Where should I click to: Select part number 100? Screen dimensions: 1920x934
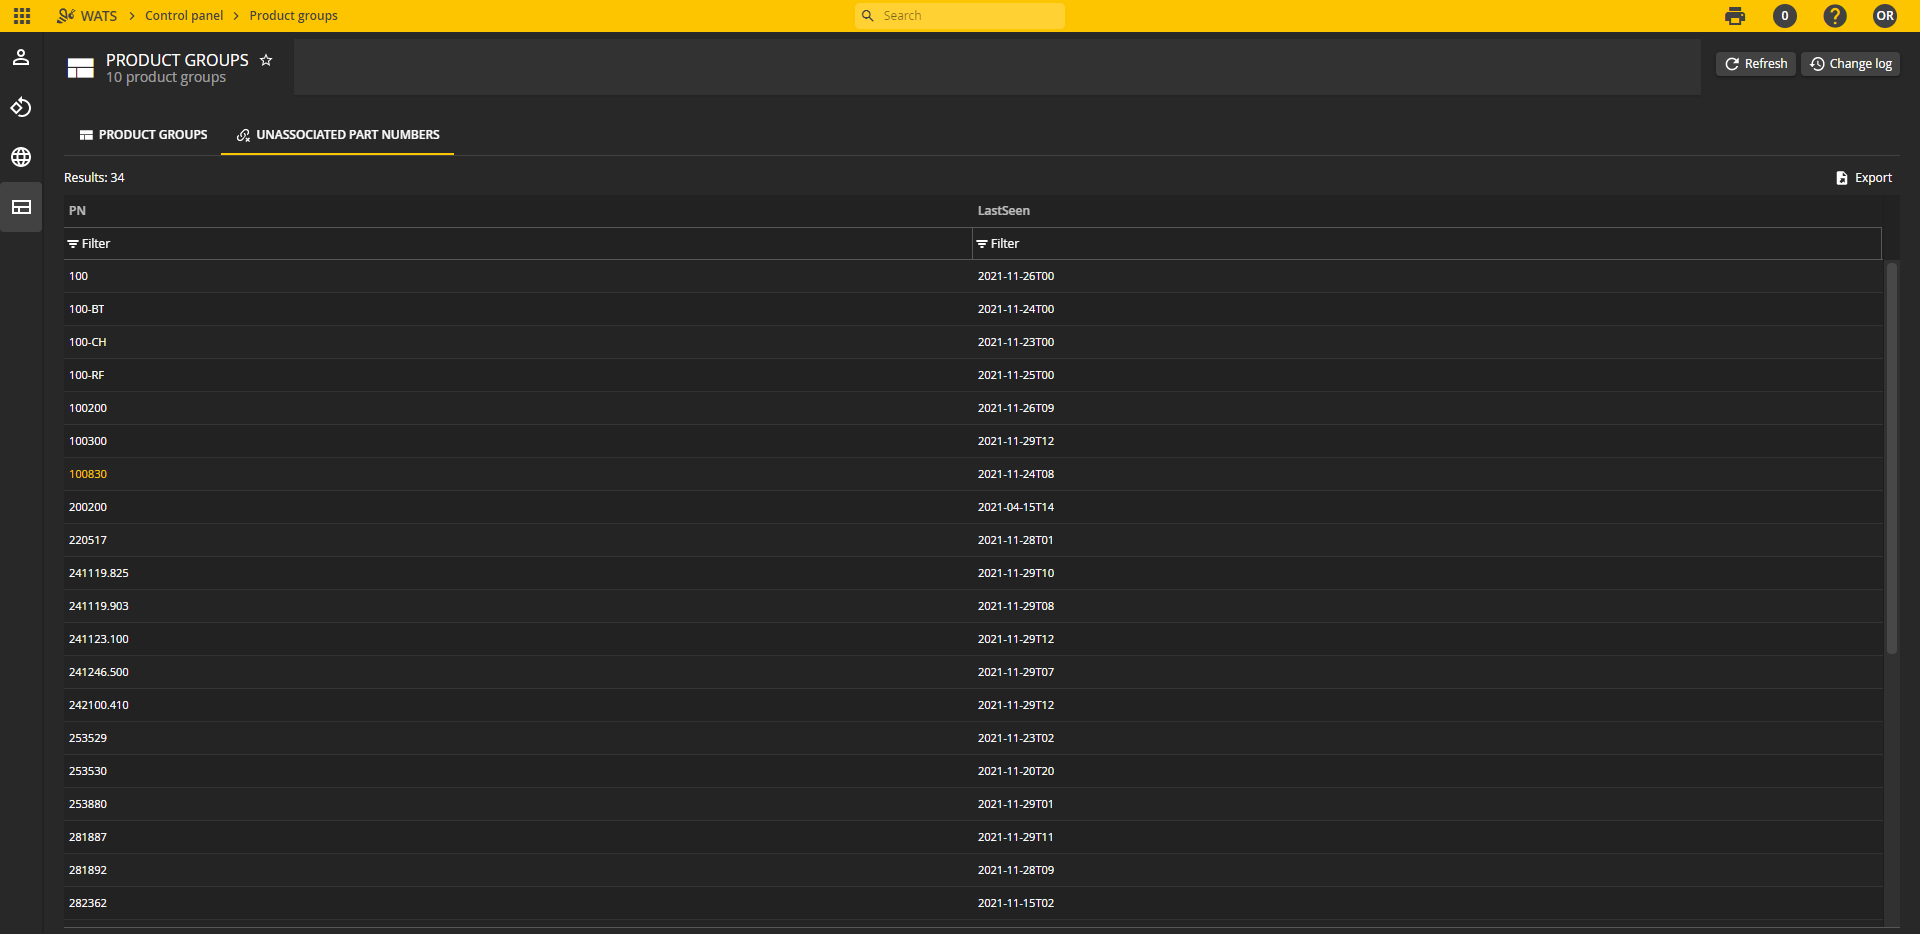coord(78,277)
